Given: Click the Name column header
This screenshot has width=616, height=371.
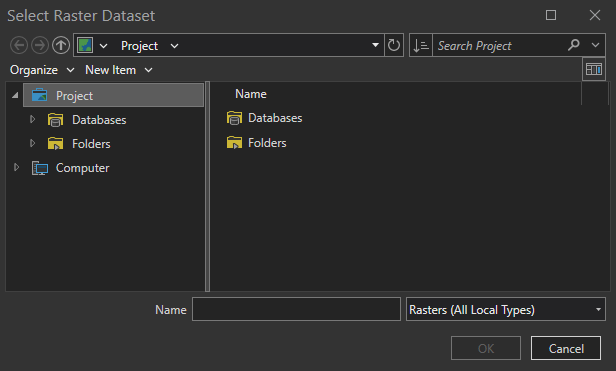Looking at the screenshot, I should click(251, 94).
